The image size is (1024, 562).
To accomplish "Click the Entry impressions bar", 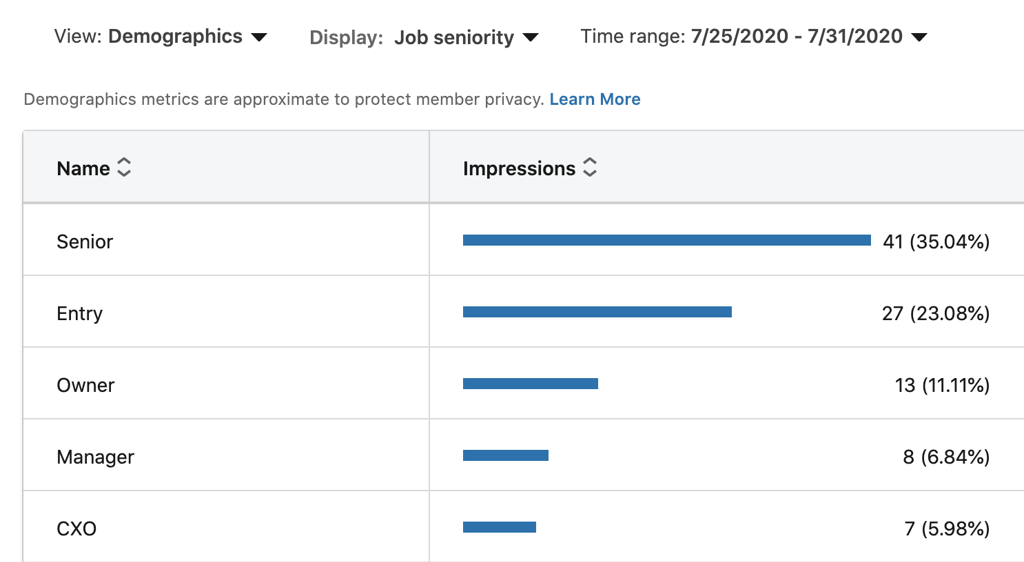I will [598, 312].
